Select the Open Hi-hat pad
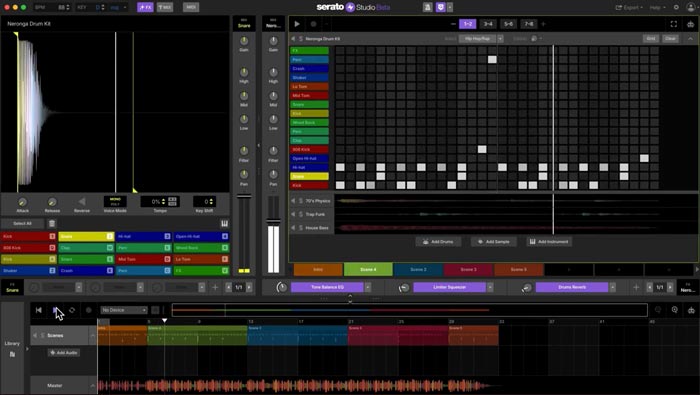Viewport: 700px width, 395px height. pos(201,236)
